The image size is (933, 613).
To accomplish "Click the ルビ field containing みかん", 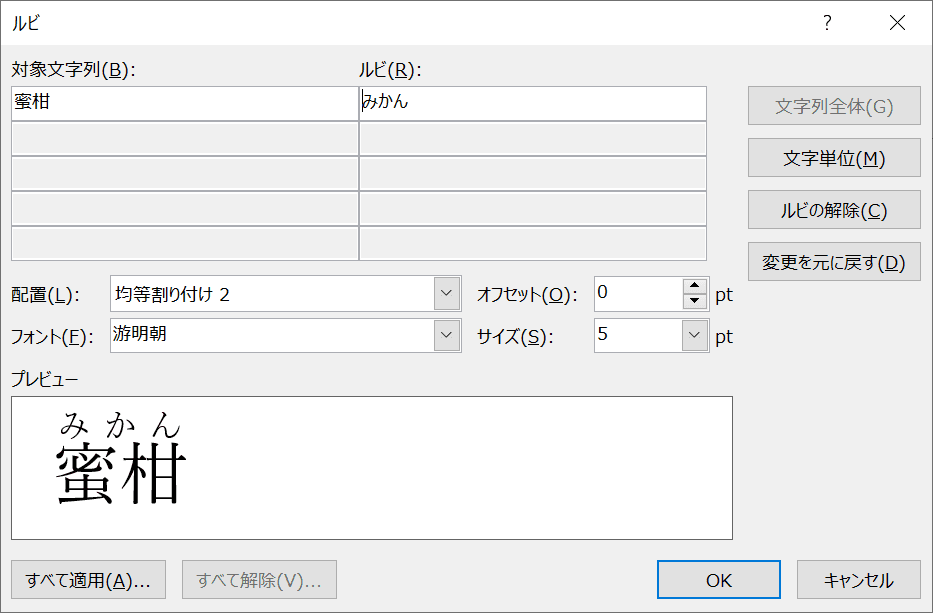I will [533, 104].
